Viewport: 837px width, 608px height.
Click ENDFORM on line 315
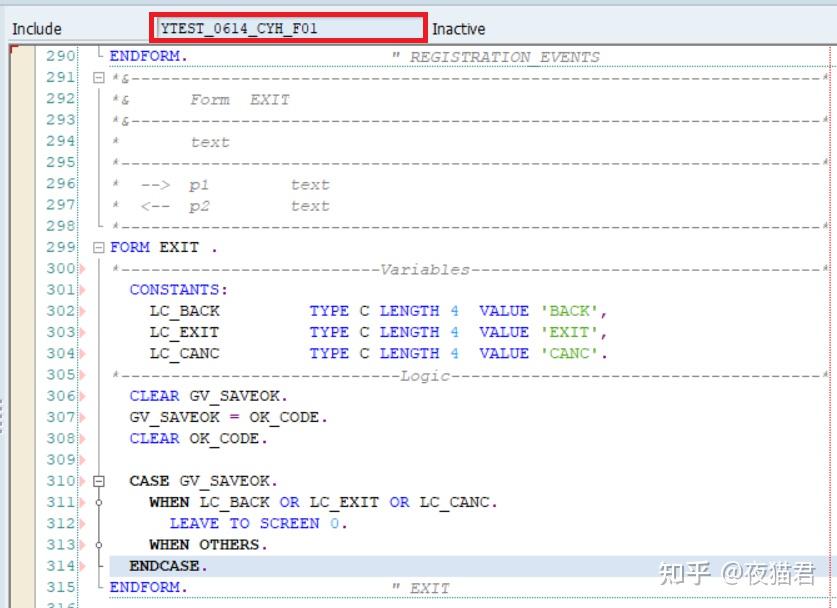click(148, 587)
